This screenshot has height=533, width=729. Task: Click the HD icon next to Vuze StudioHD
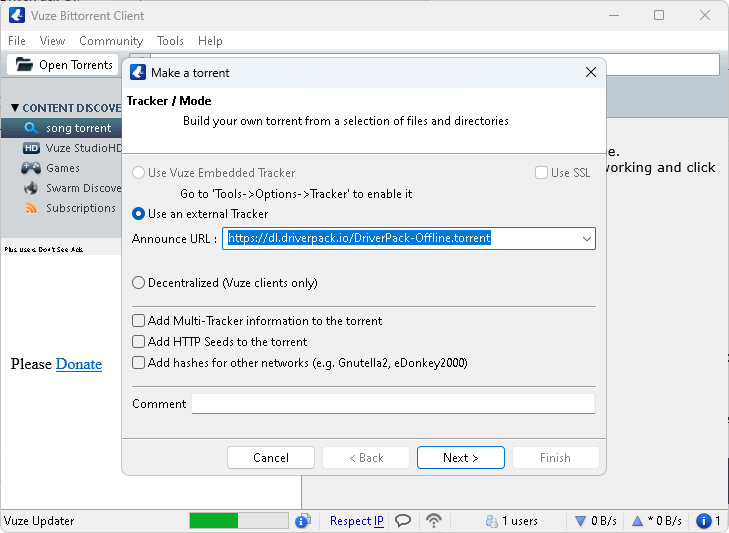[31, 148]
